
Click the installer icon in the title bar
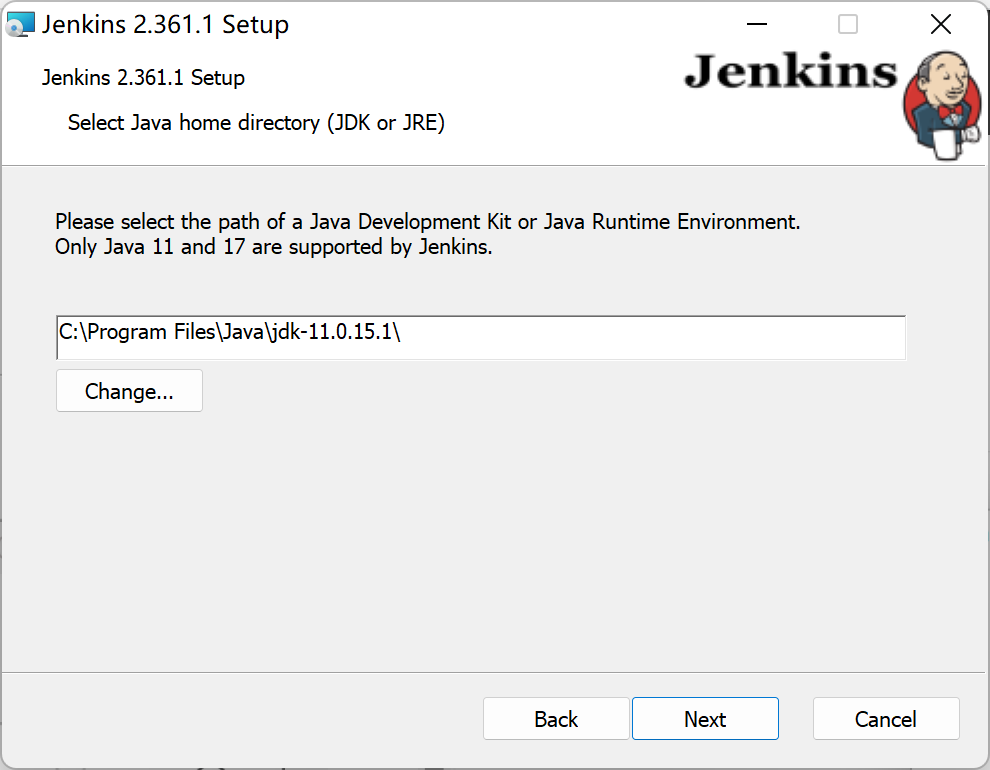click(x=20, y=25)
